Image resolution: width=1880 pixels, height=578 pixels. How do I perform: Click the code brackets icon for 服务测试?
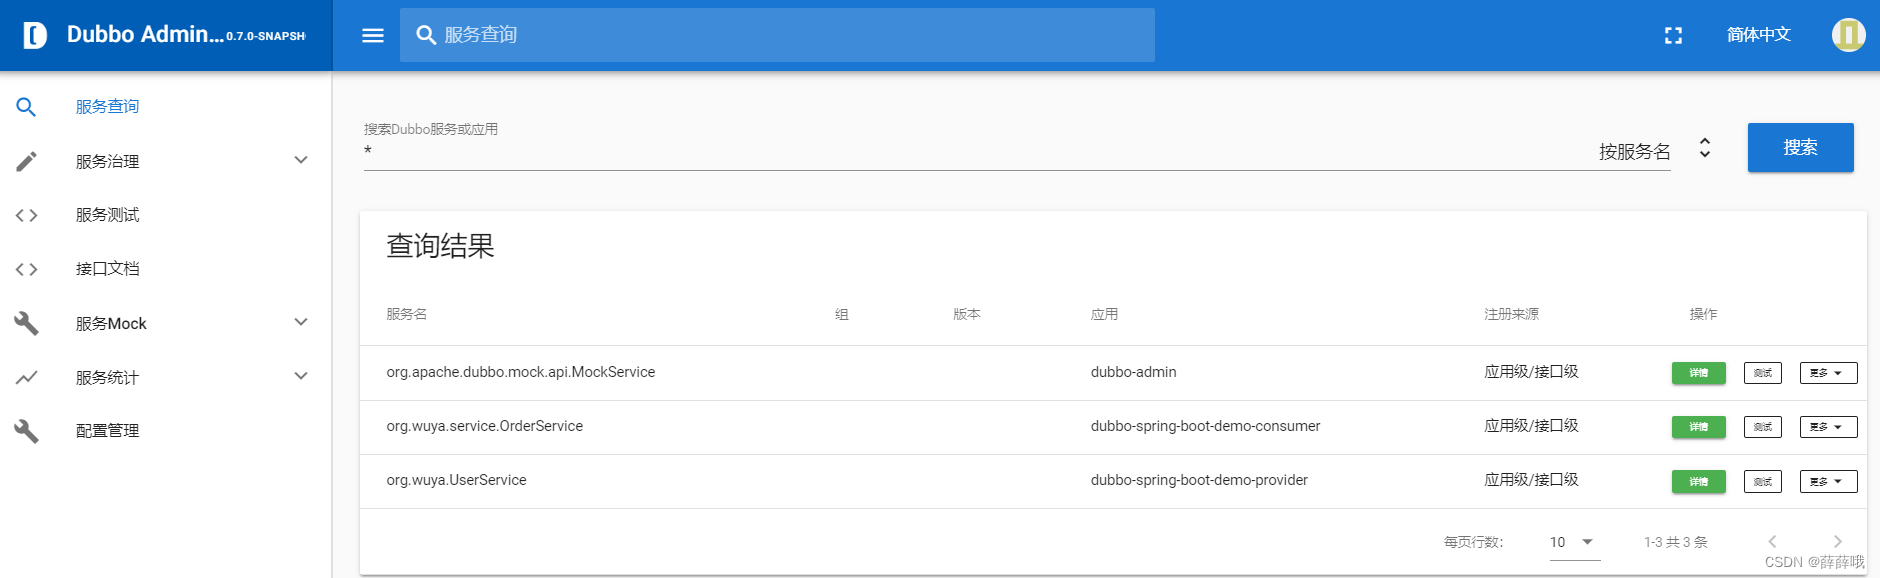[26, 215]
